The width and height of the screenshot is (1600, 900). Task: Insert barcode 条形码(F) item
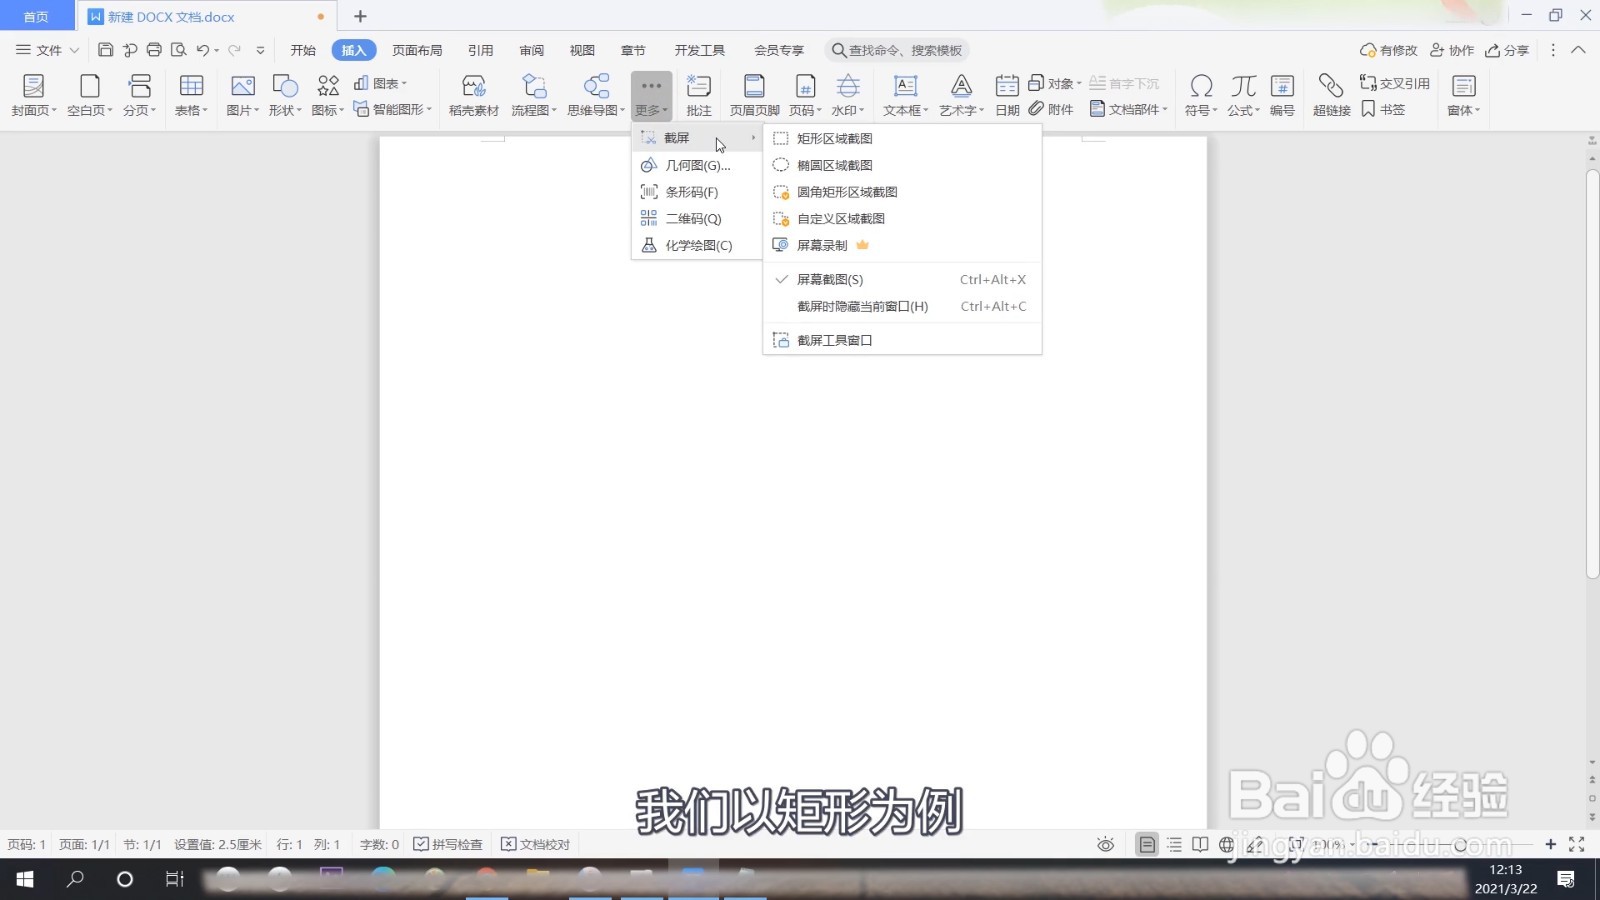pyautogui.click(x=697, y=192)
